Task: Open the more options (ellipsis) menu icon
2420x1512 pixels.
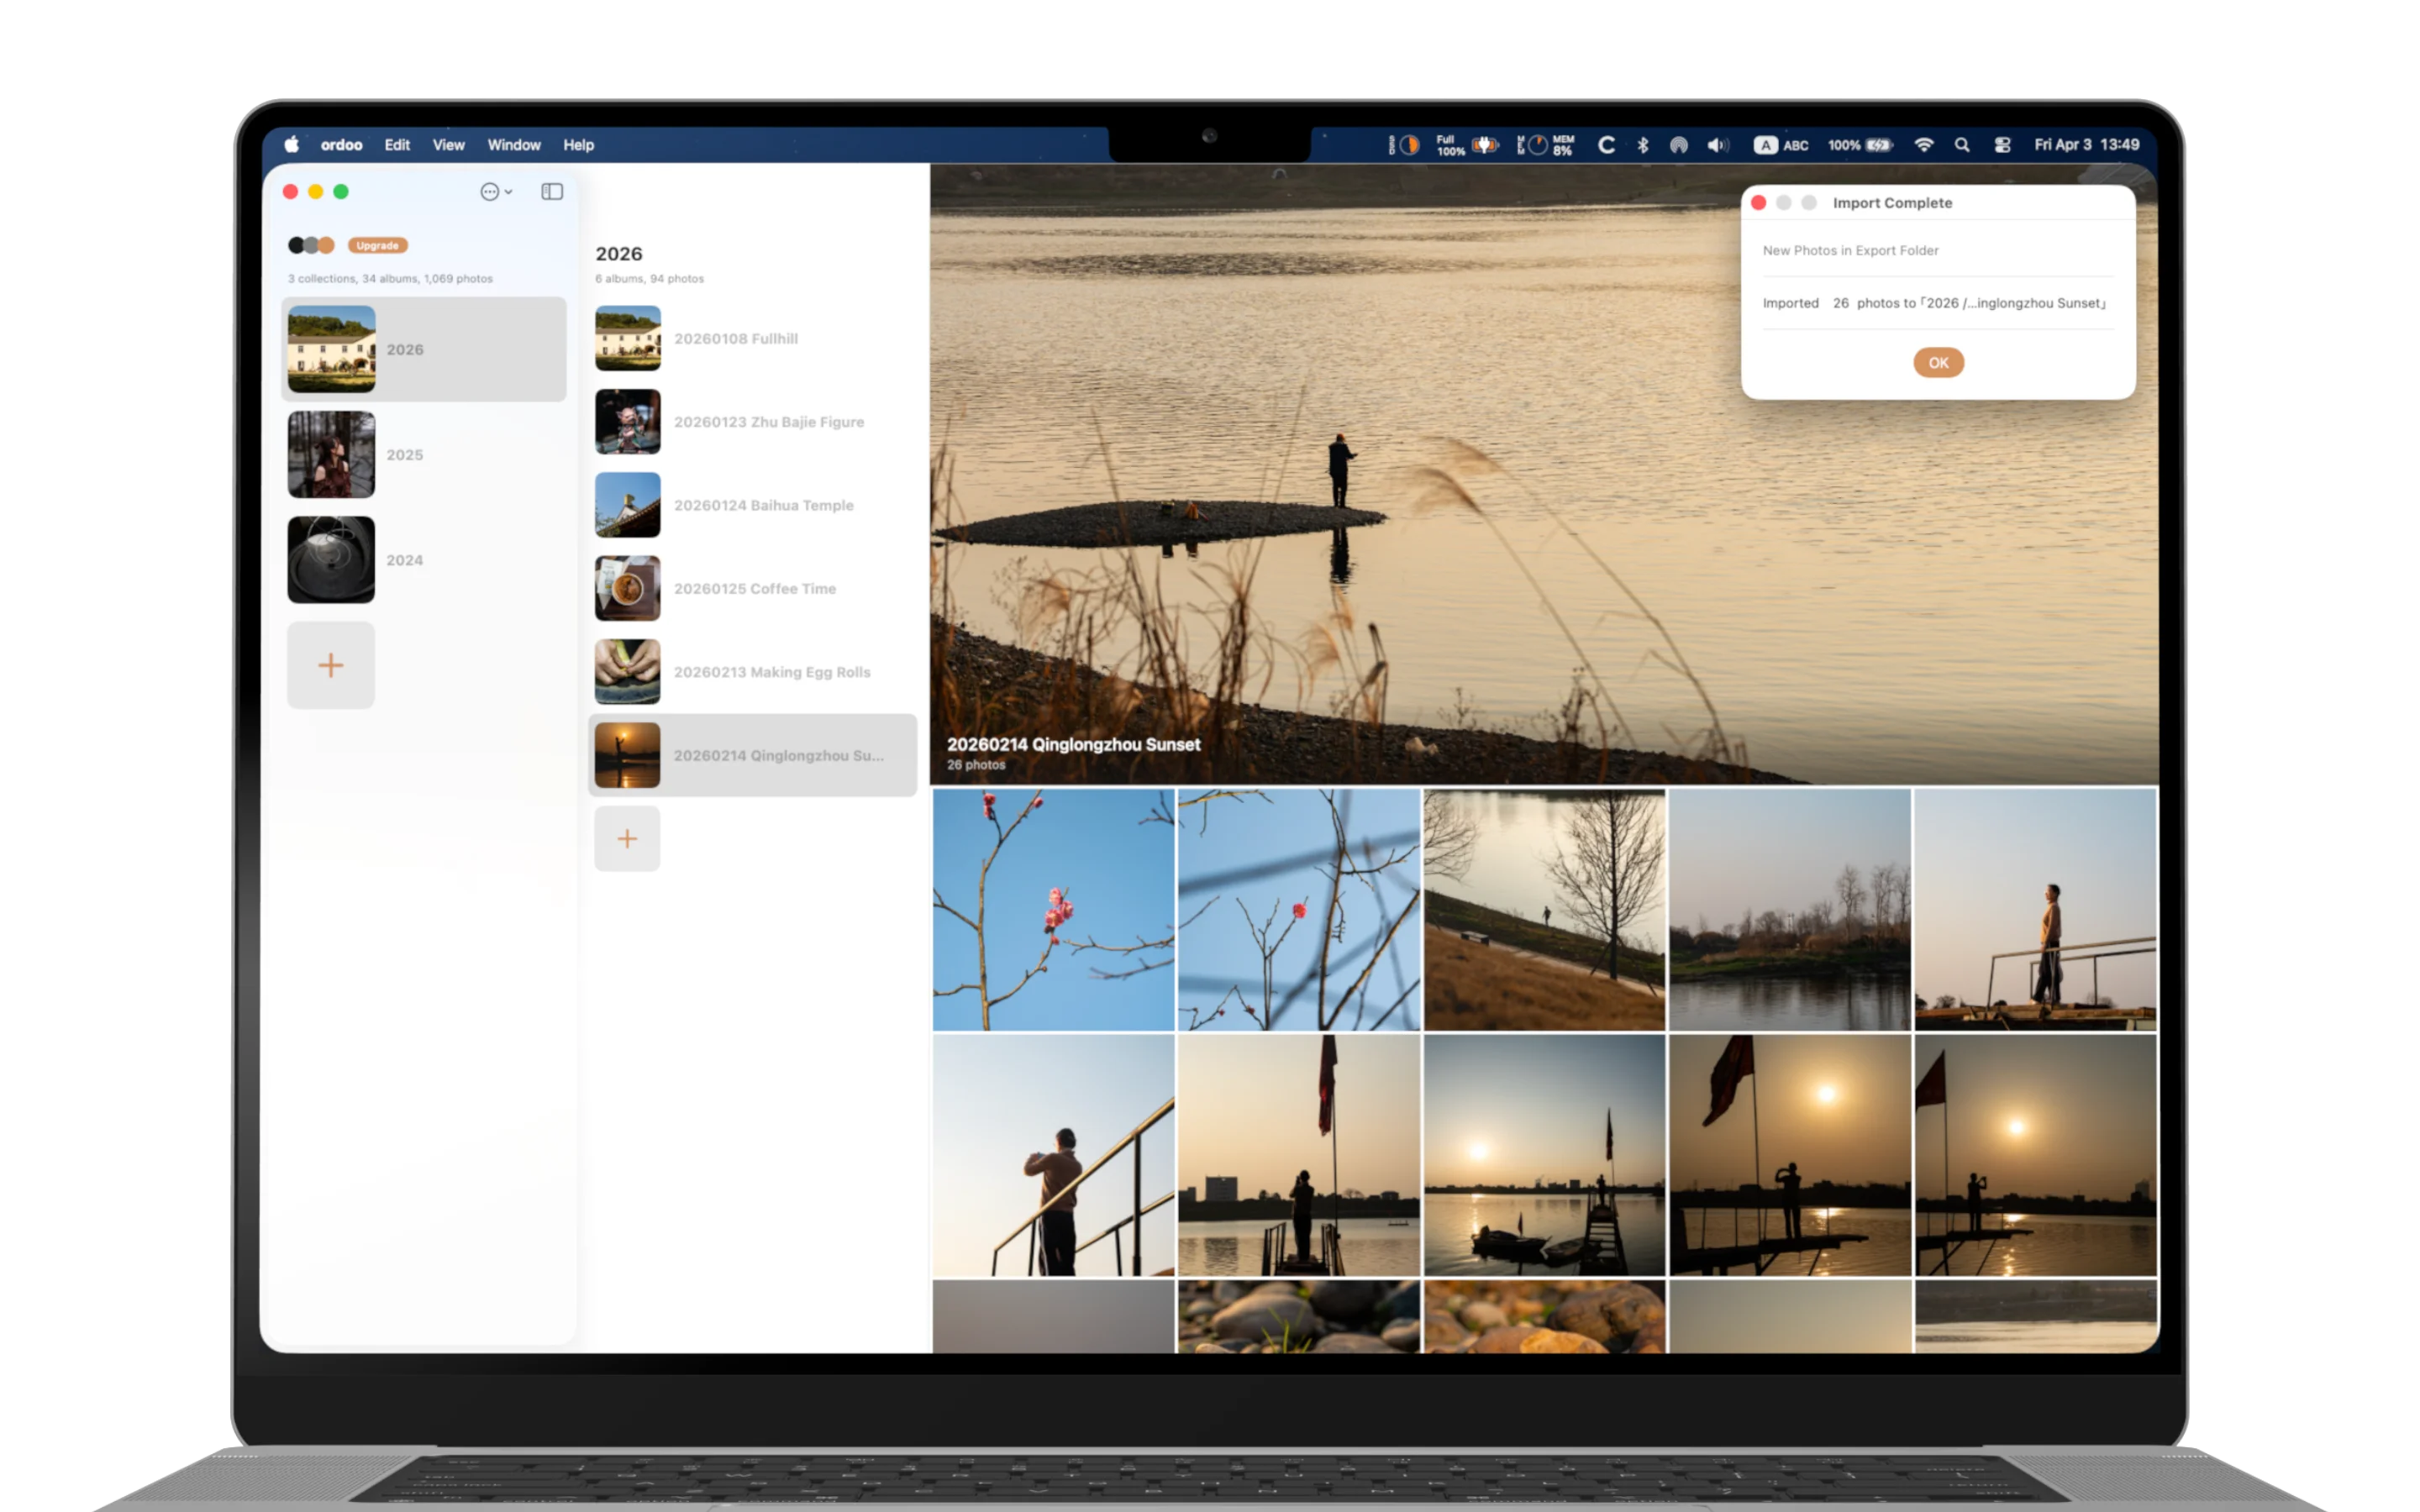Action: pyautogui.click(x=490, y=192)
